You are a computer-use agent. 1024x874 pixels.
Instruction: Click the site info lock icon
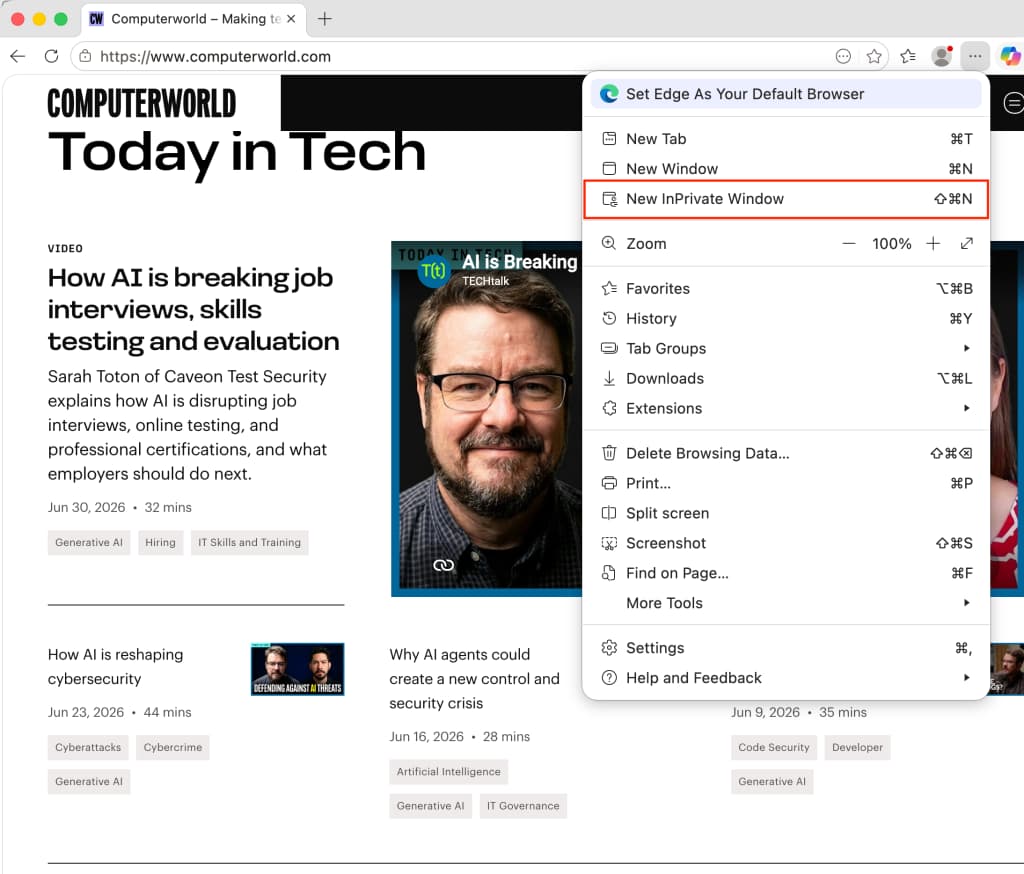pos(85,56)
